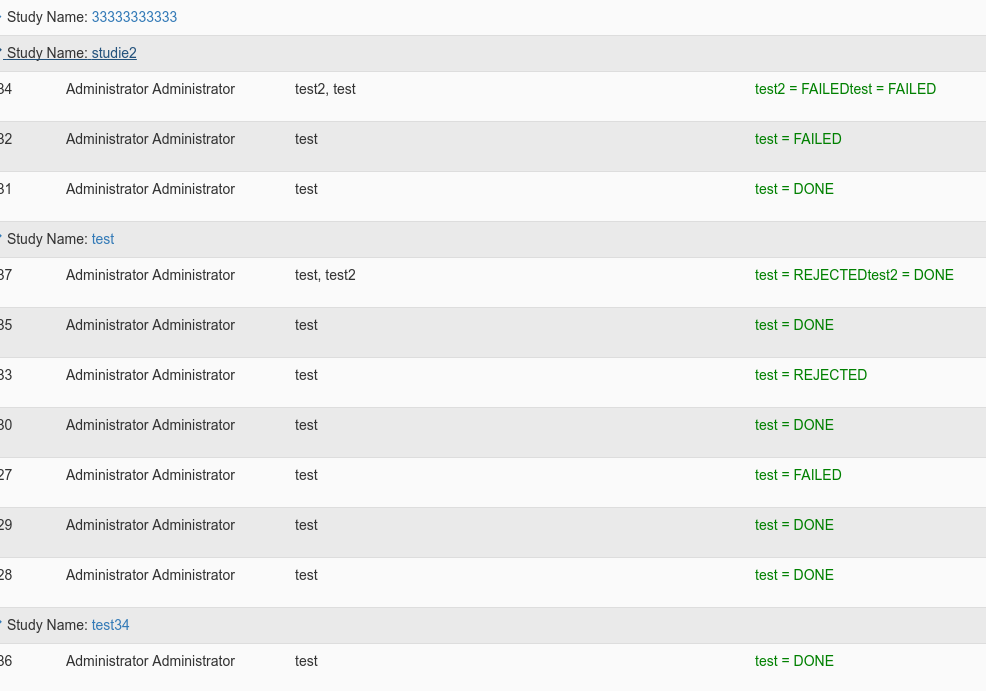The height and width of the screenshot is (691, 986).
Task: Click the 'test = REJECTEDtest2 = DONE' status
Action: 854,275
